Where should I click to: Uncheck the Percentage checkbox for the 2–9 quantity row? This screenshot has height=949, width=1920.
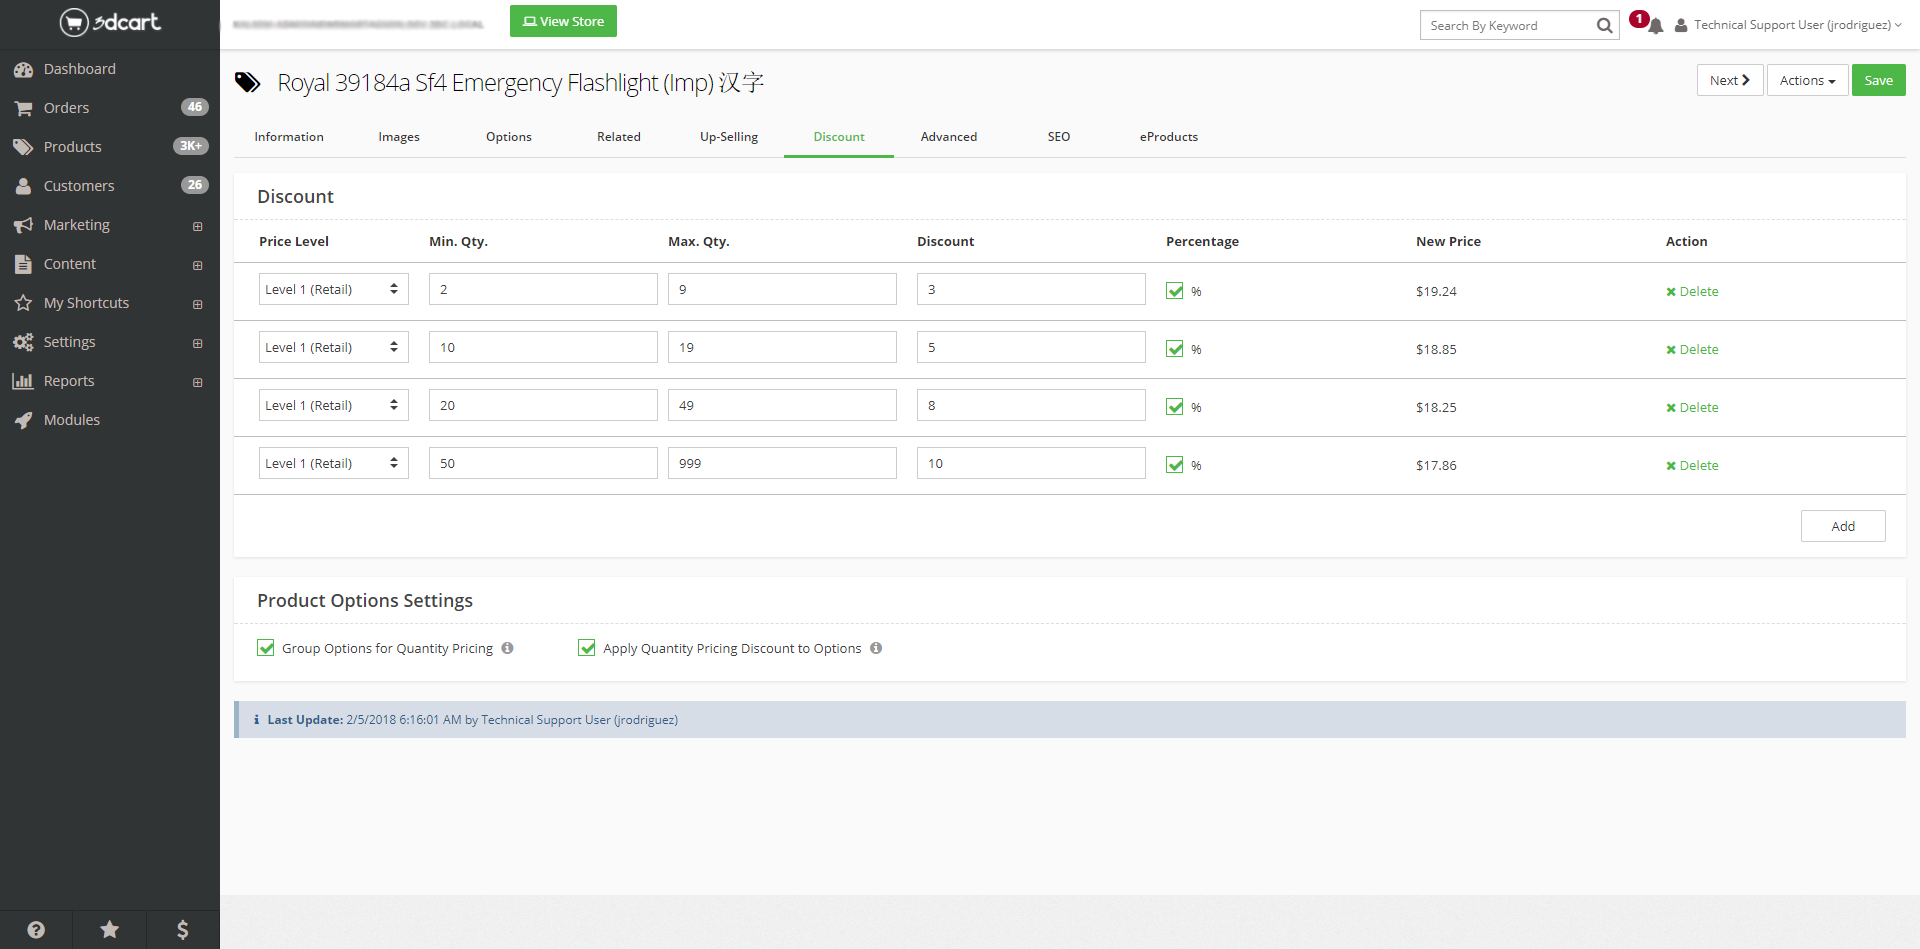[1175, 291]
